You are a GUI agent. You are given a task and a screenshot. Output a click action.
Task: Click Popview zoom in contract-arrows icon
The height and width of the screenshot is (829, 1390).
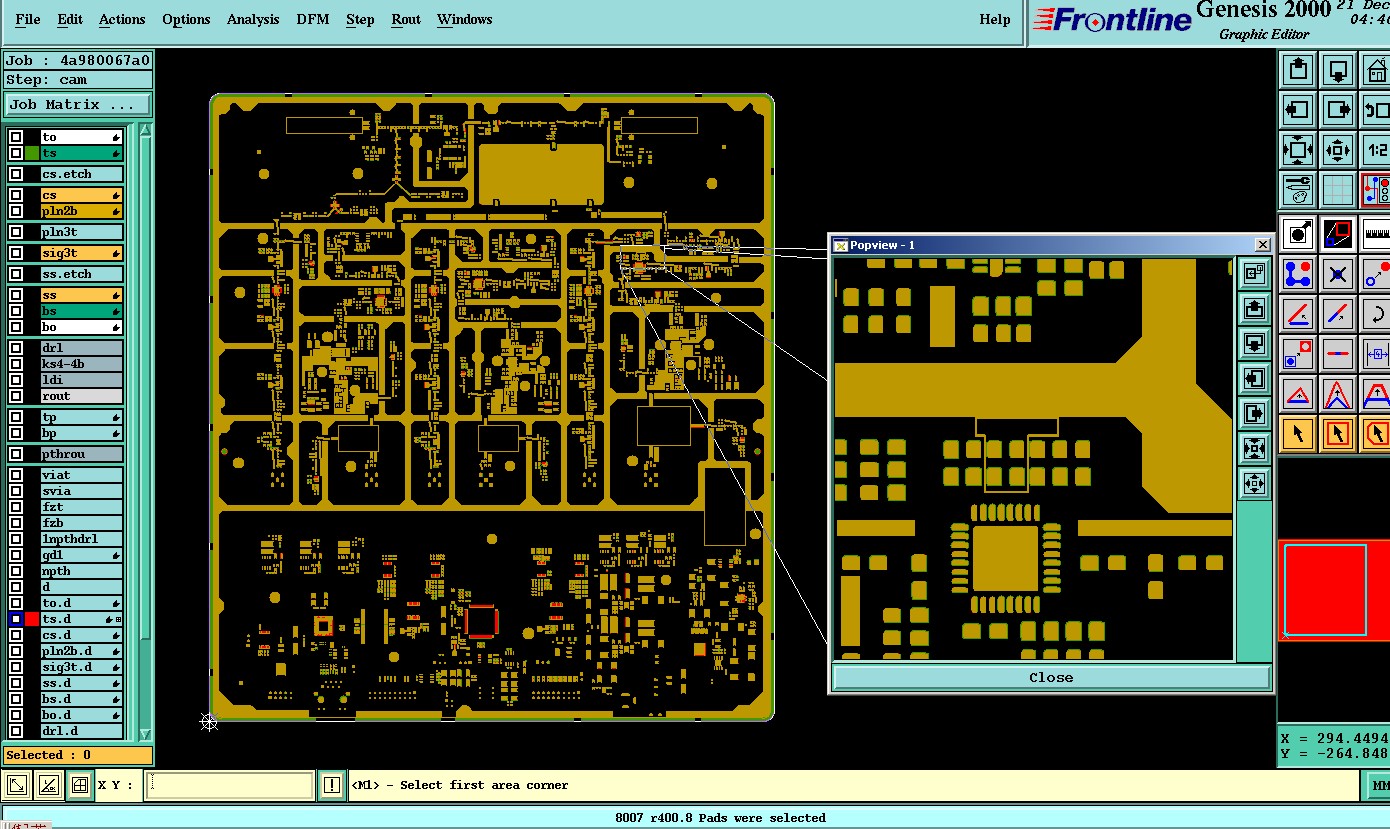pos(1254,485)
